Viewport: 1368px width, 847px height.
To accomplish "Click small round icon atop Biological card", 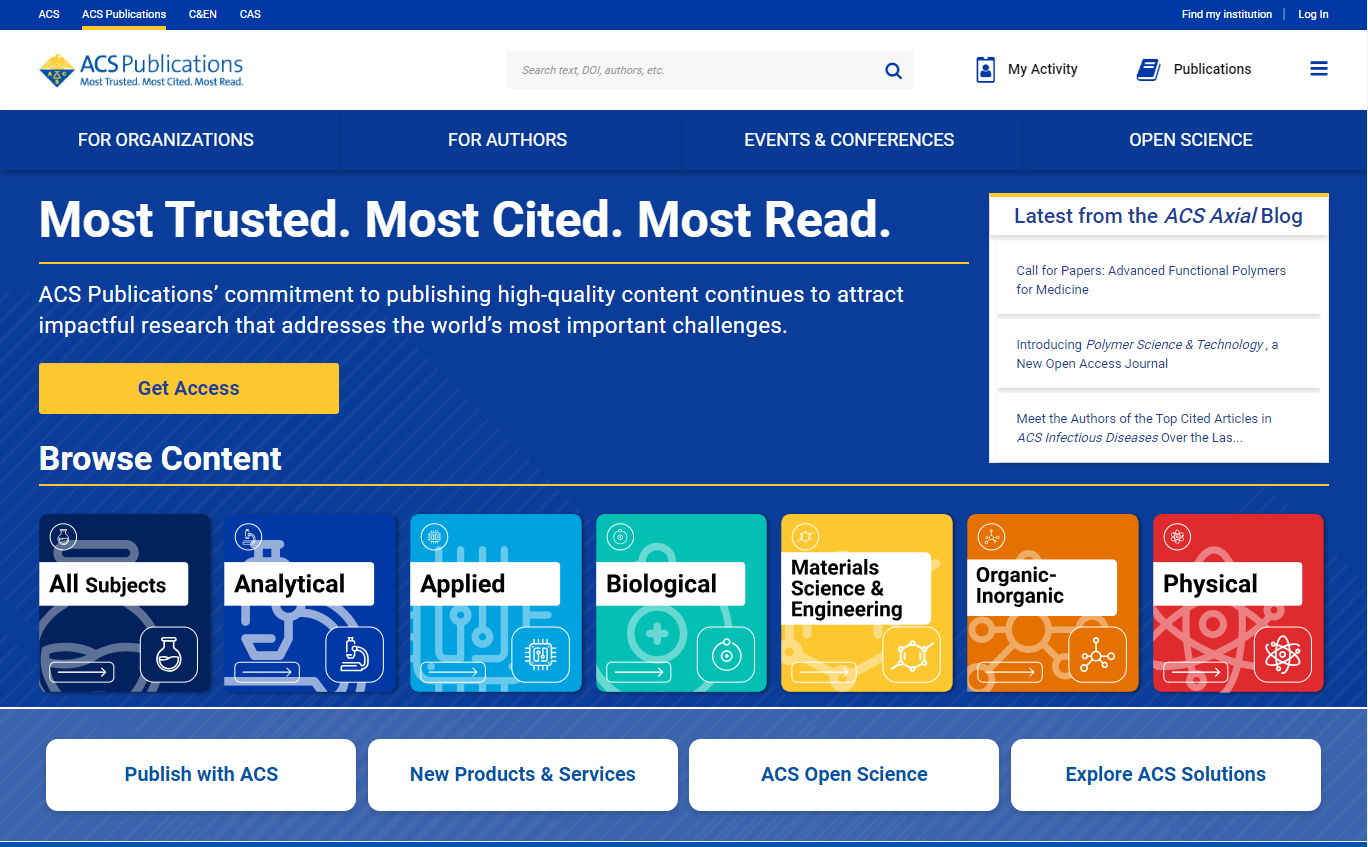I will point(620,537).
